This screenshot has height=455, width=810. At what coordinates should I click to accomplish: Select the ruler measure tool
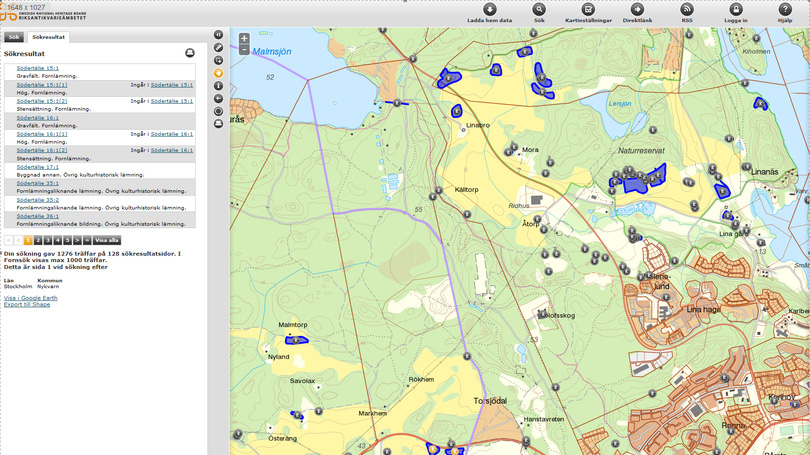pos(219,48)
